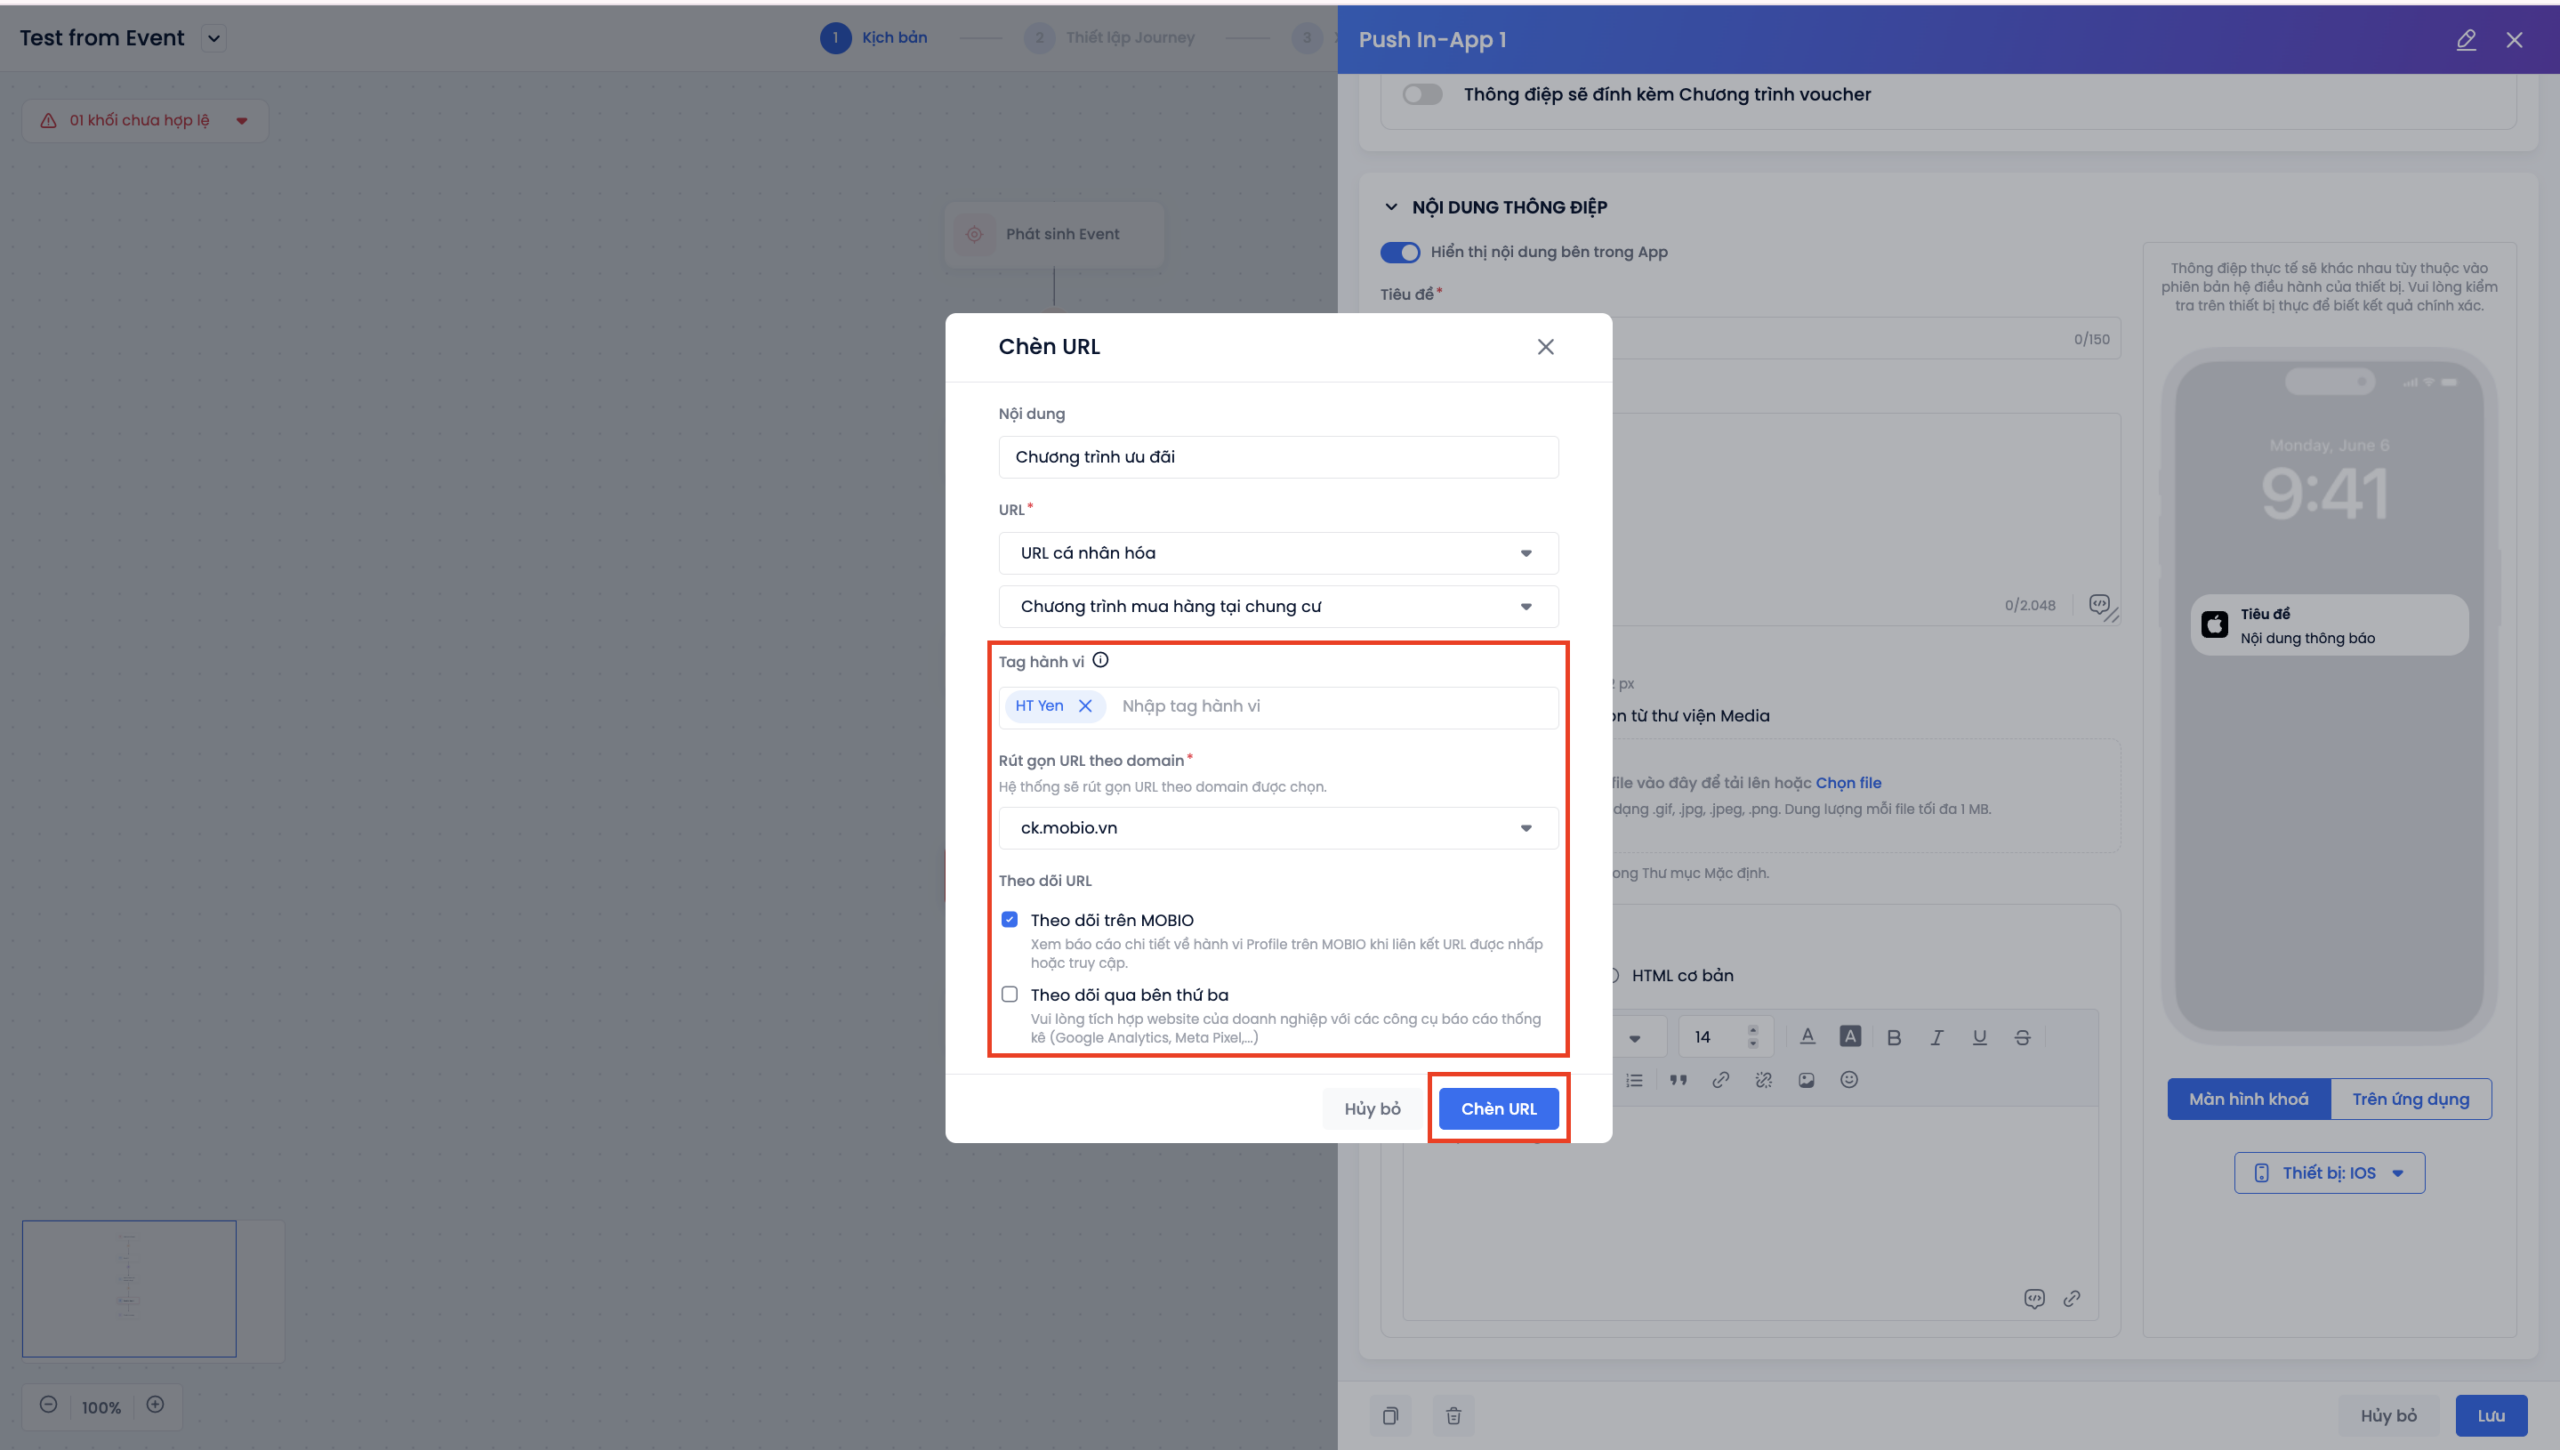Image resolution: width=2560 pixels, height=1450 pixels.
Task: Click the pencil edit icon for Push In-App 1
Action: [x=2466, y=40]
